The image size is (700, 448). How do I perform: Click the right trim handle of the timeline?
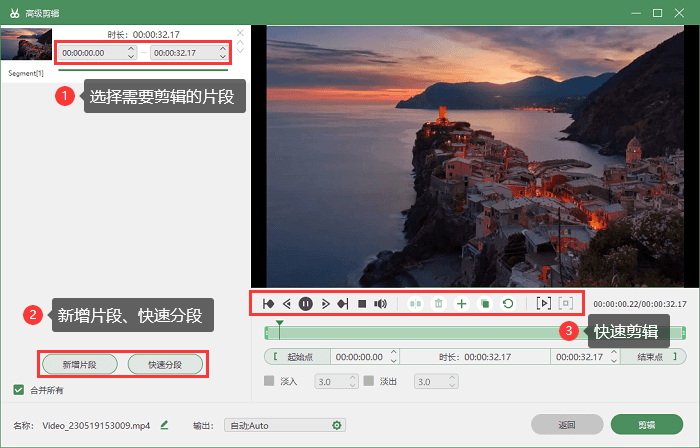(x=683, y=333)
